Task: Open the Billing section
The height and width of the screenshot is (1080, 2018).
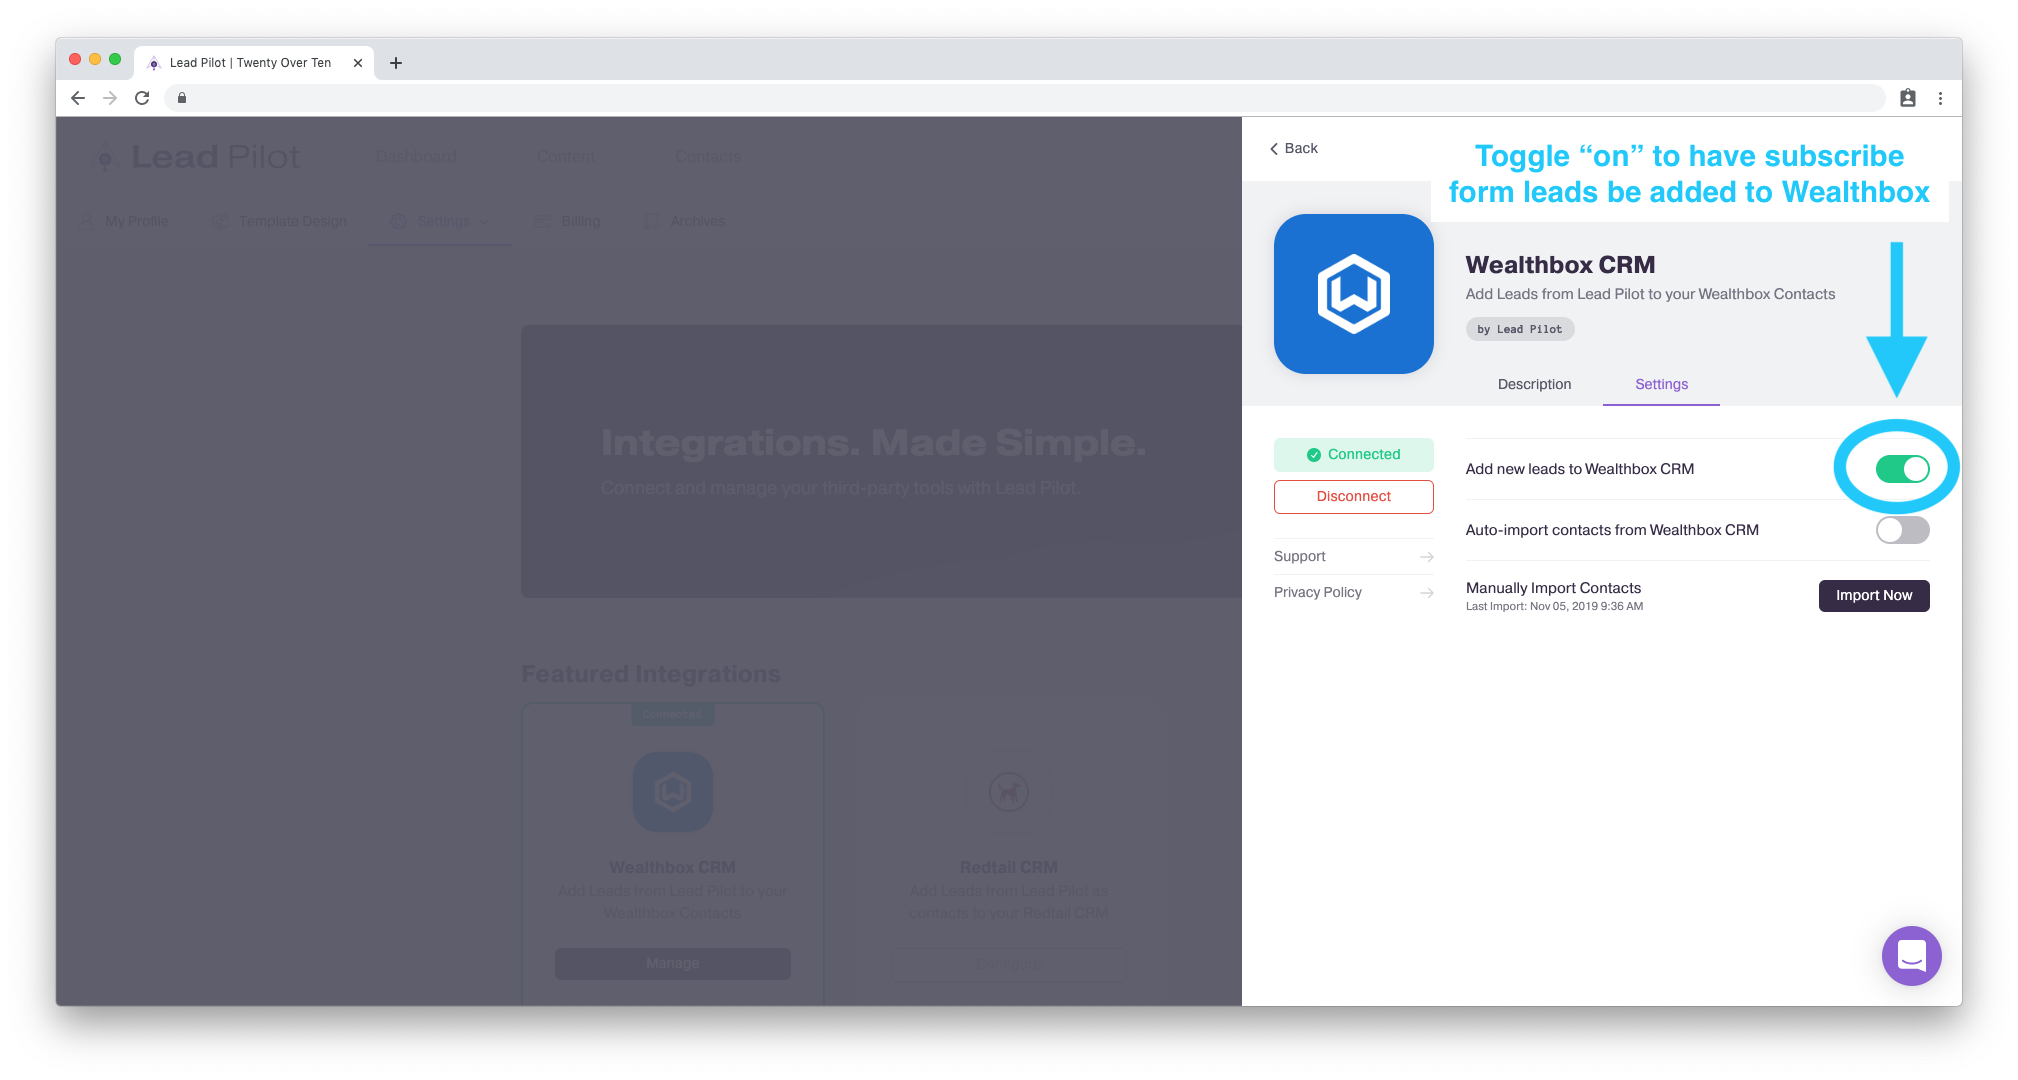Action: (567, 221)
